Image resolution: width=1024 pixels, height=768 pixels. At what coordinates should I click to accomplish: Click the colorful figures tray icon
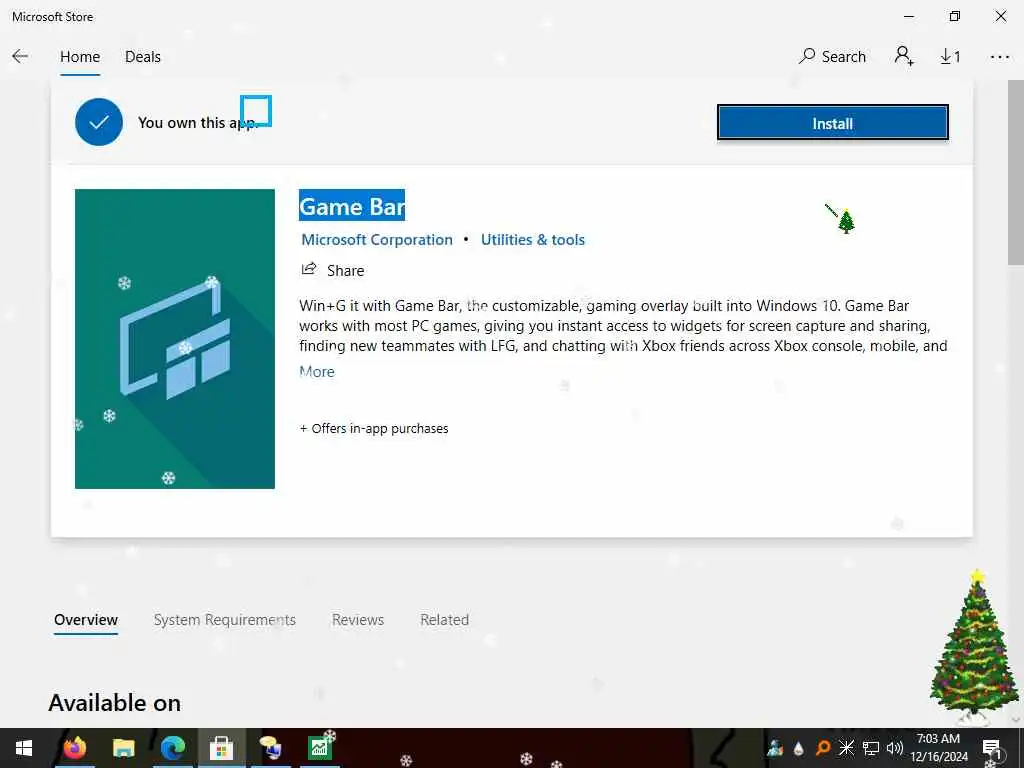pyautogui.click(x=775, y=748)
